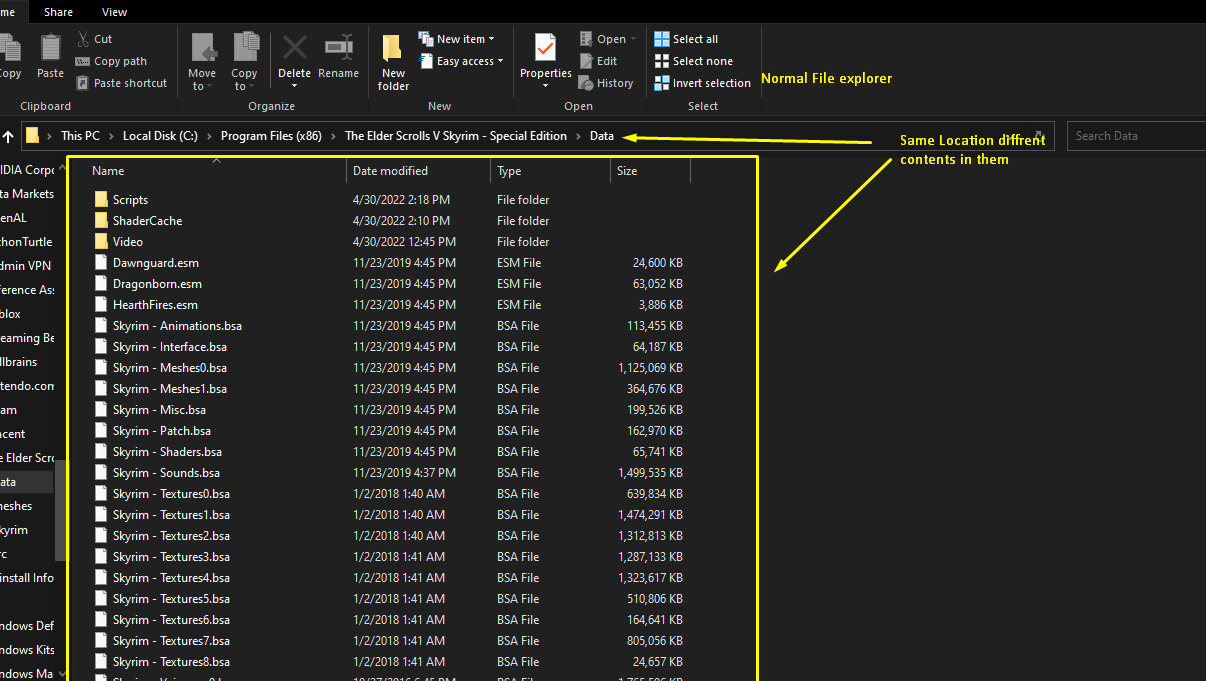The image size is (1206, 681).
Task: Click the Up navigation arrow
Action: pos(8,136)
